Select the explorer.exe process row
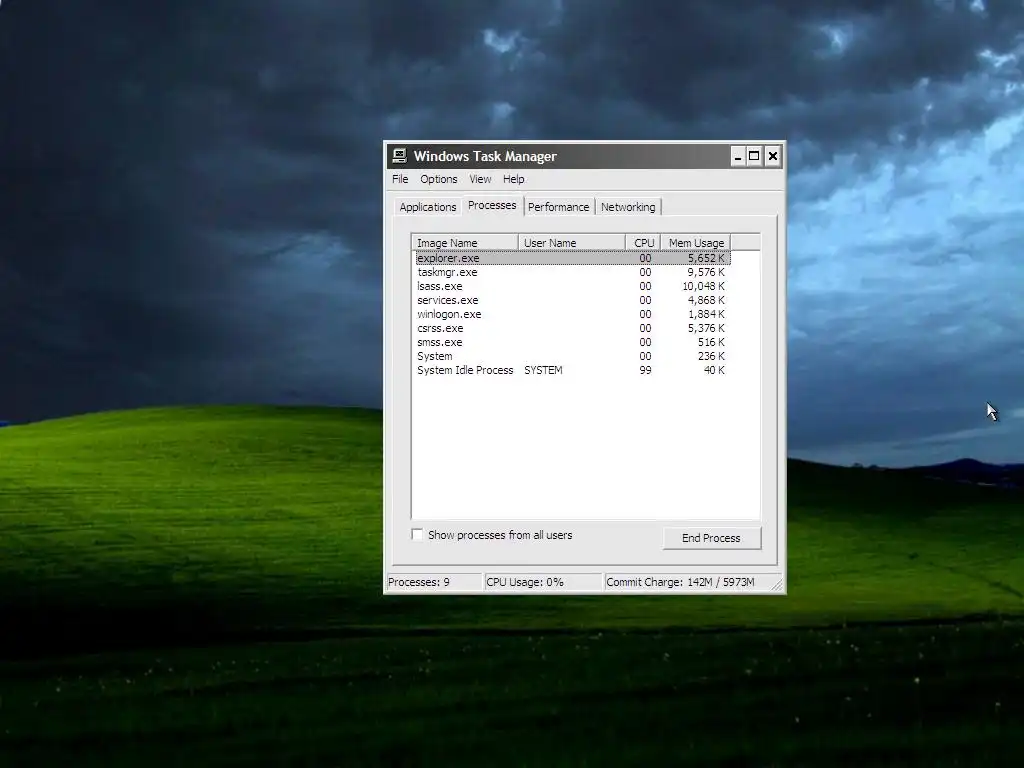 click(572, 258)
